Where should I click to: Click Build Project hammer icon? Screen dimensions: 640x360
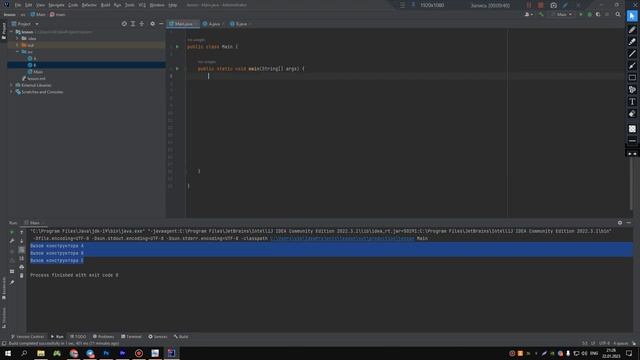(x=541, y=15)
